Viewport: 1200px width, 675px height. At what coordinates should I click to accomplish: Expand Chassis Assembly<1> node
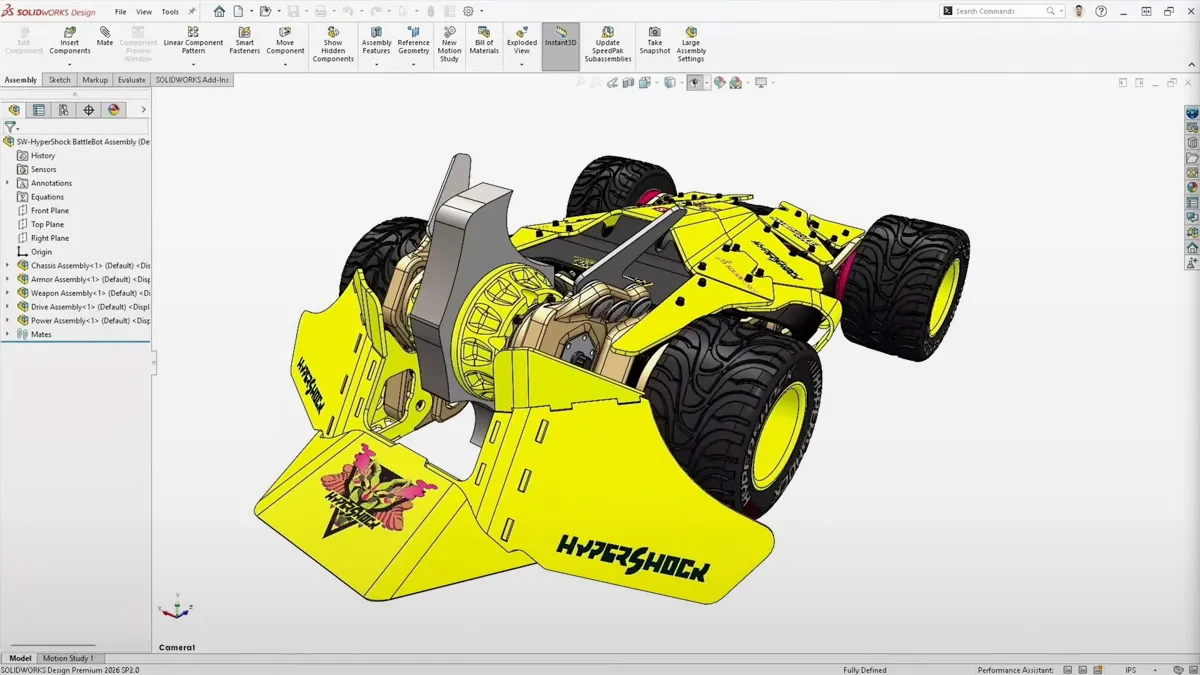click(x=8, y=266)
